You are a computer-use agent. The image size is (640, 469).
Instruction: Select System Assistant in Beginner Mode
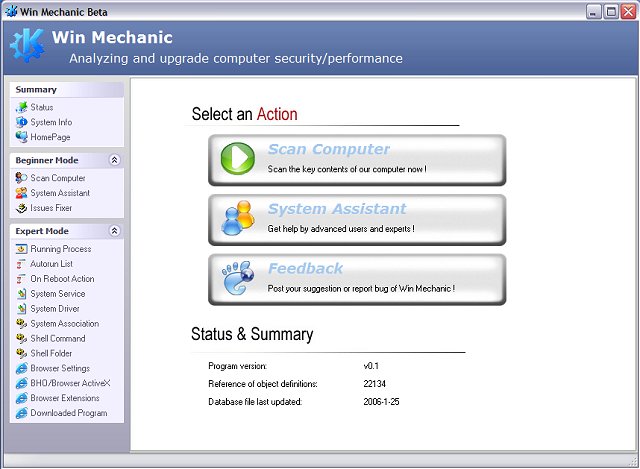60,193
